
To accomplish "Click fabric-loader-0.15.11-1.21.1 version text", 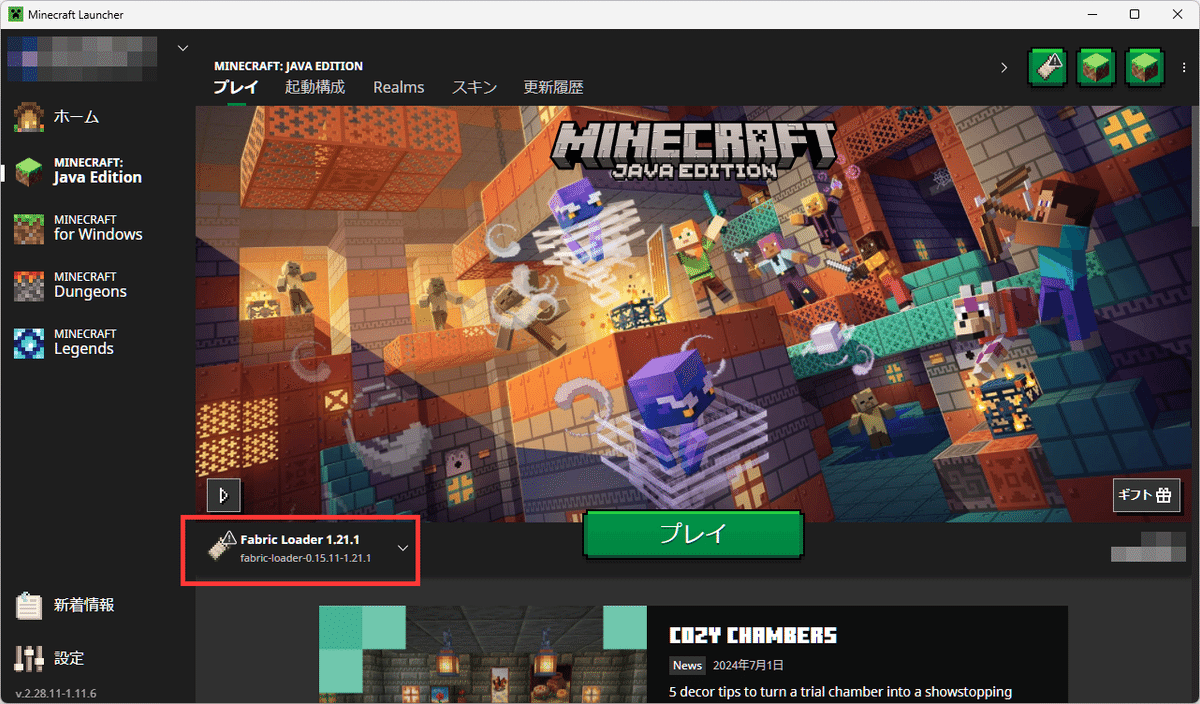I will (x=306, y=558).
